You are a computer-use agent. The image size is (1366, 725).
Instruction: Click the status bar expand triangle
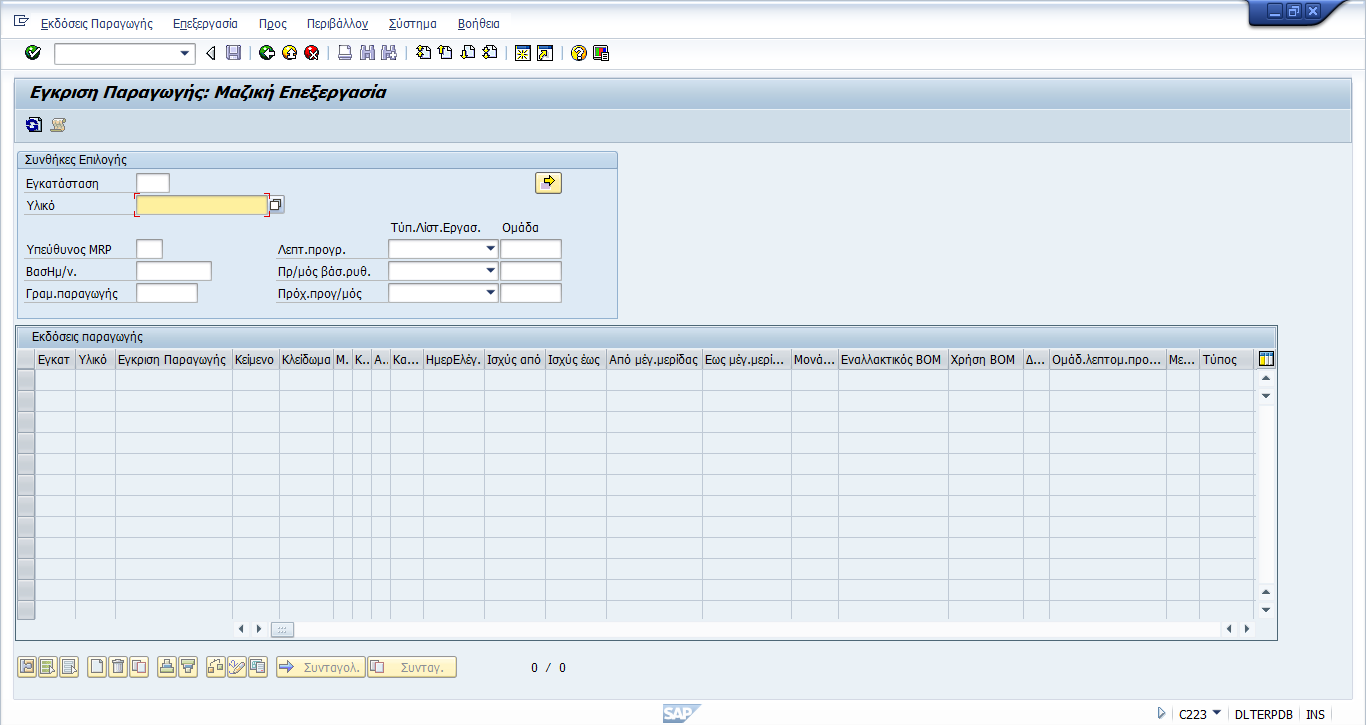(x=1161, y=713)
